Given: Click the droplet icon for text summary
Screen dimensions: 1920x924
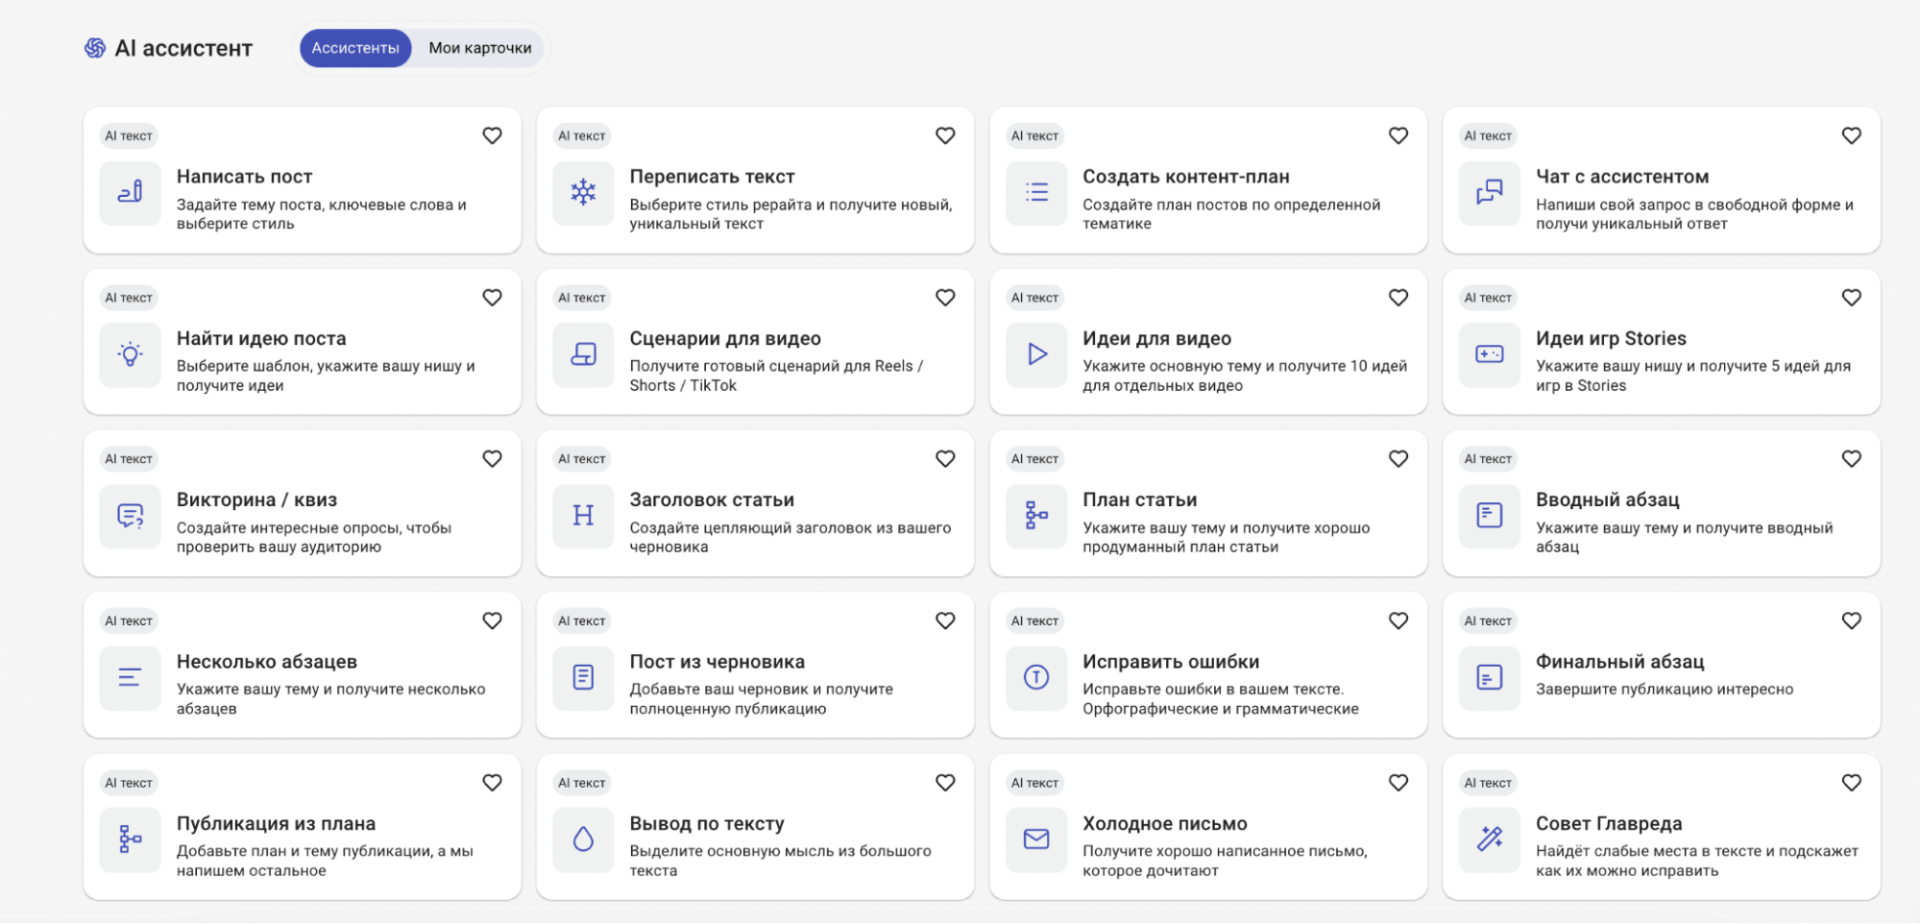Looking at the screenshot, I should [583, 839].
